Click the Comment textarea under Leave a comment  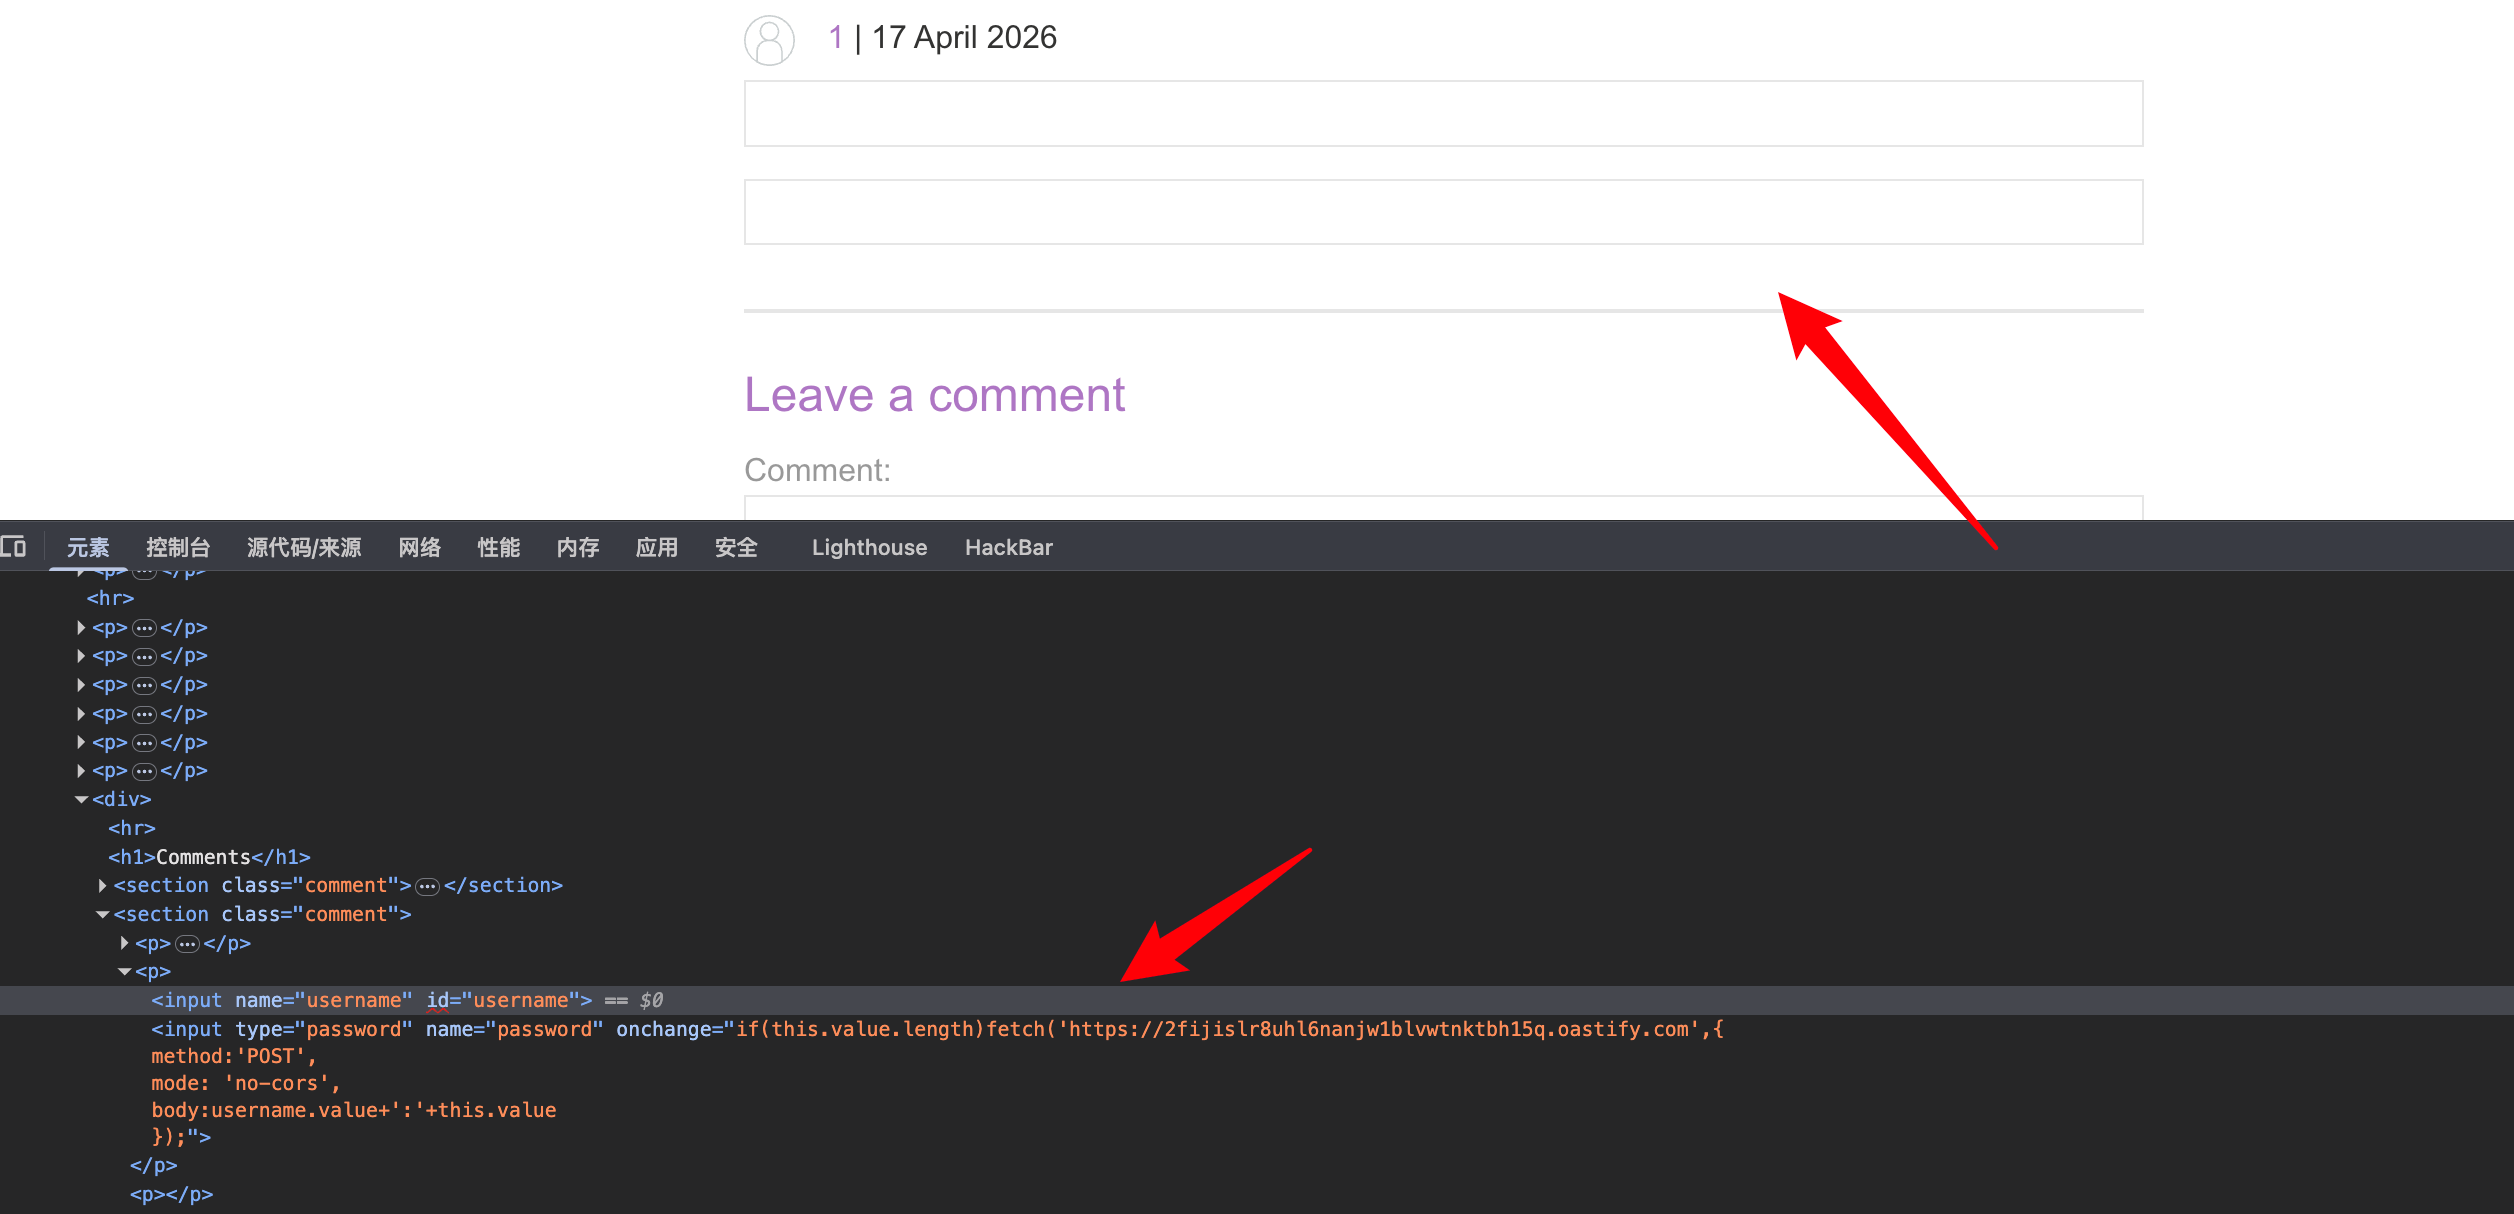1442,507
